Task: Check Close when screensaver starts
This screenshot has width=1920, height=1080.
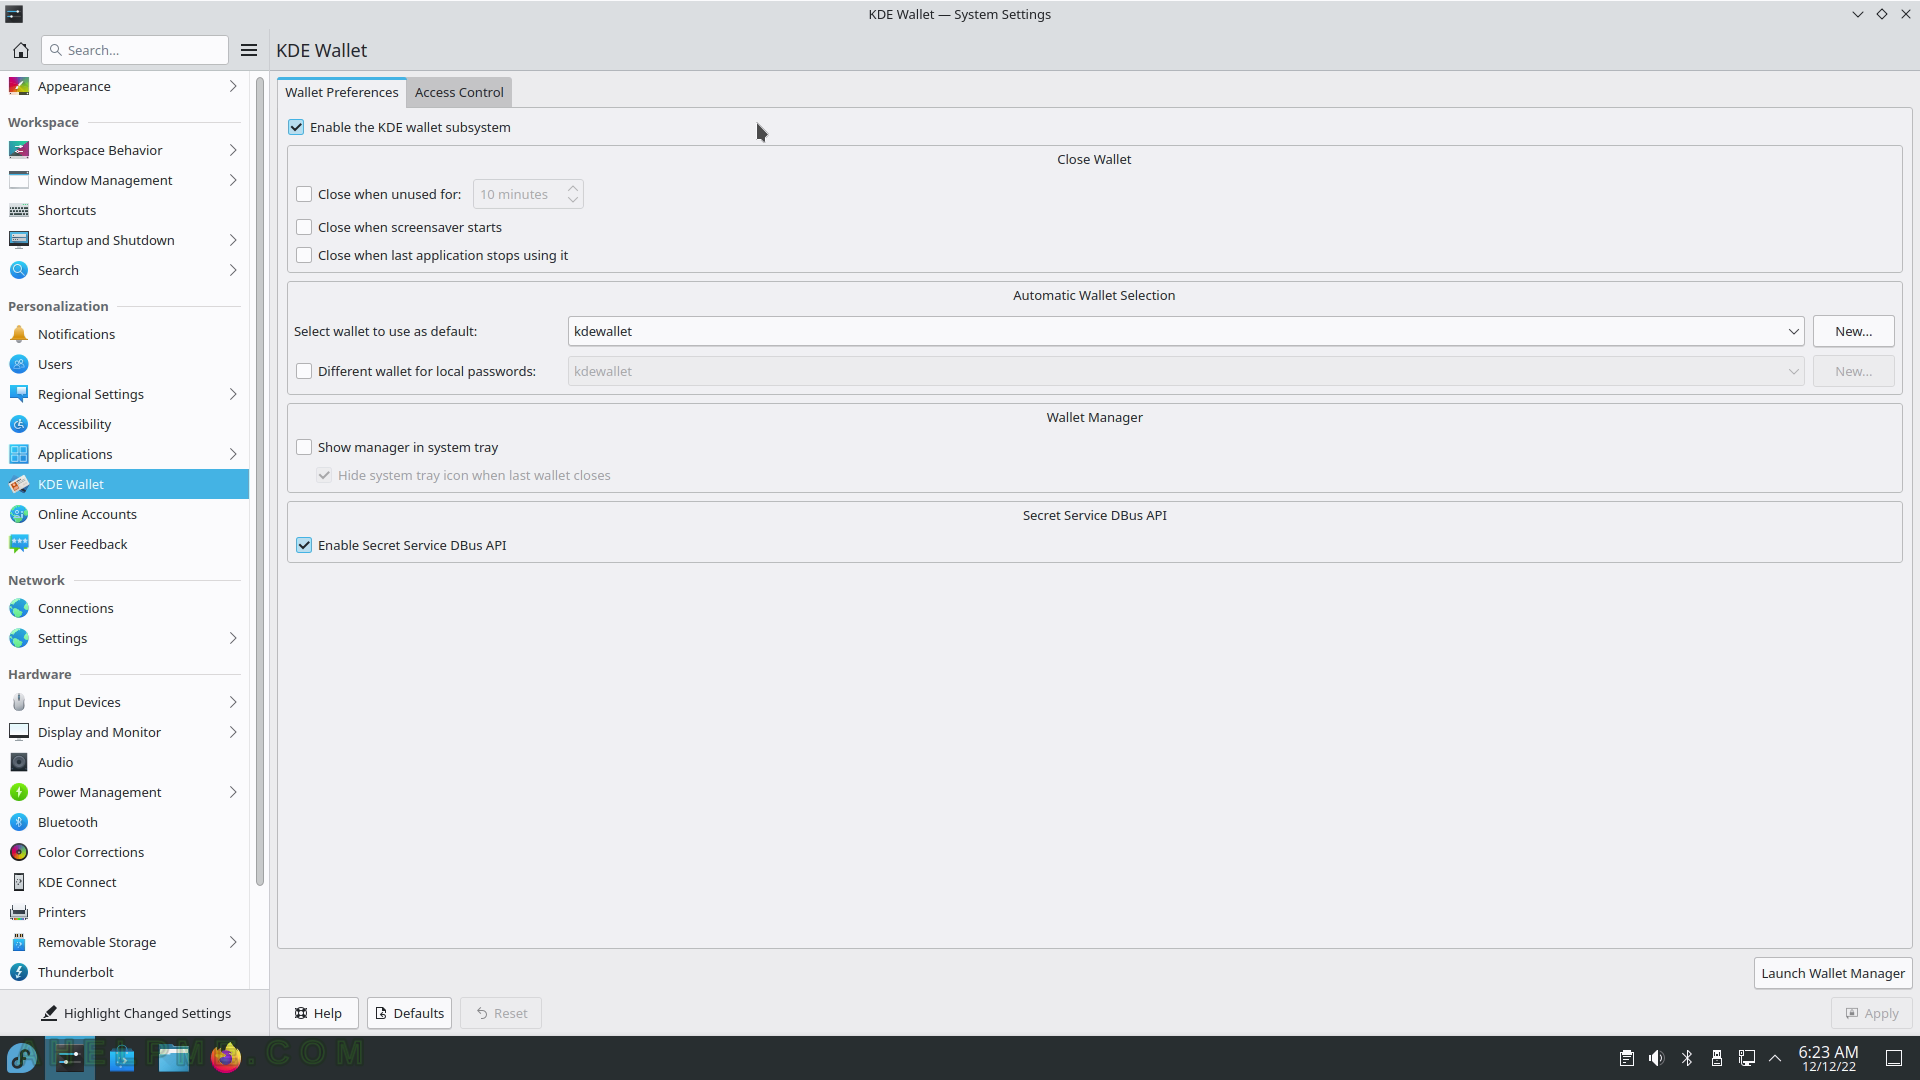Action: point(304,227)
